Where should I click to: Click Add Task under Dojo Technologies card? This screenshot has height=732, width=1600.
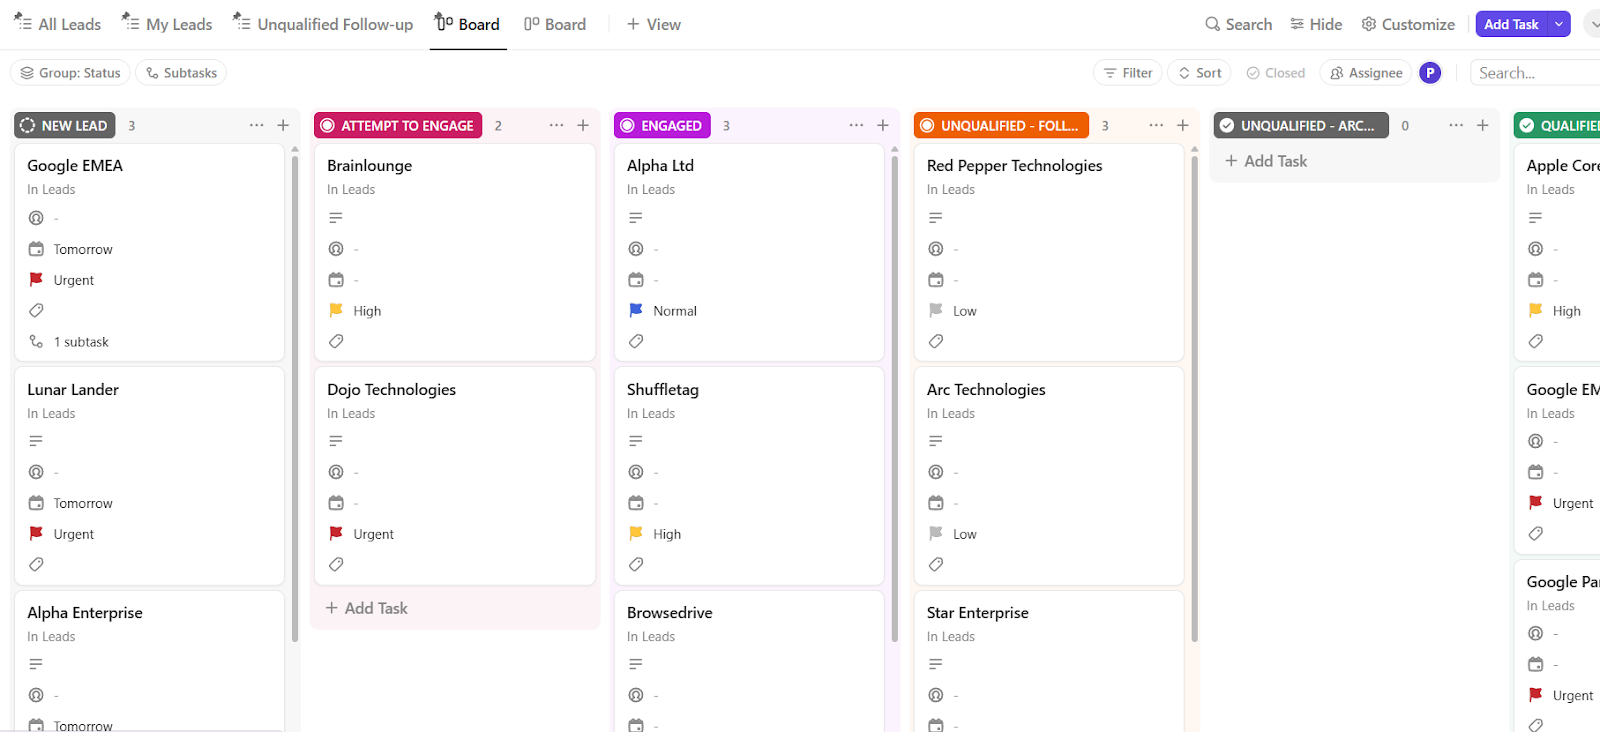click(x=367, y=608)
